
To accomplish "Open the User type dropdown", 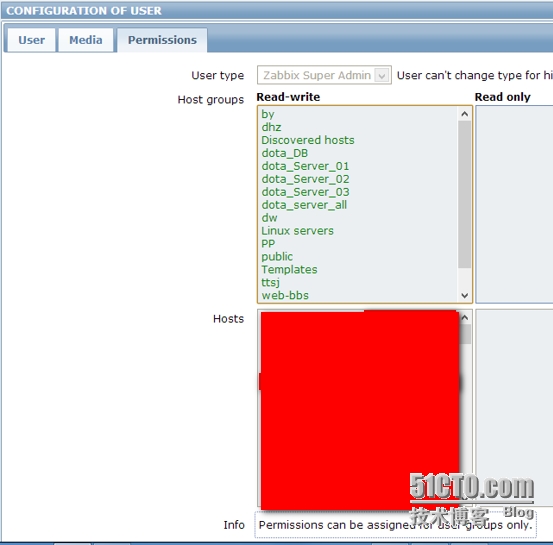I will coord(324,75).
